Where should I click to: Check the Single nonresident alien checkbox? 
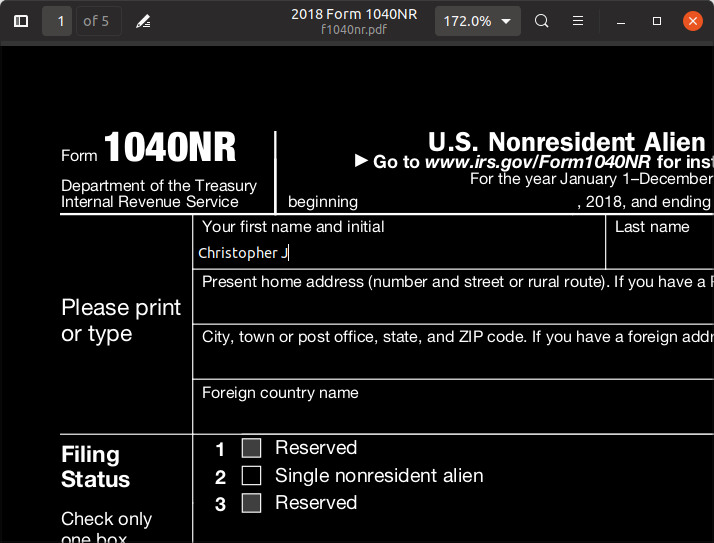click(251, 476)
